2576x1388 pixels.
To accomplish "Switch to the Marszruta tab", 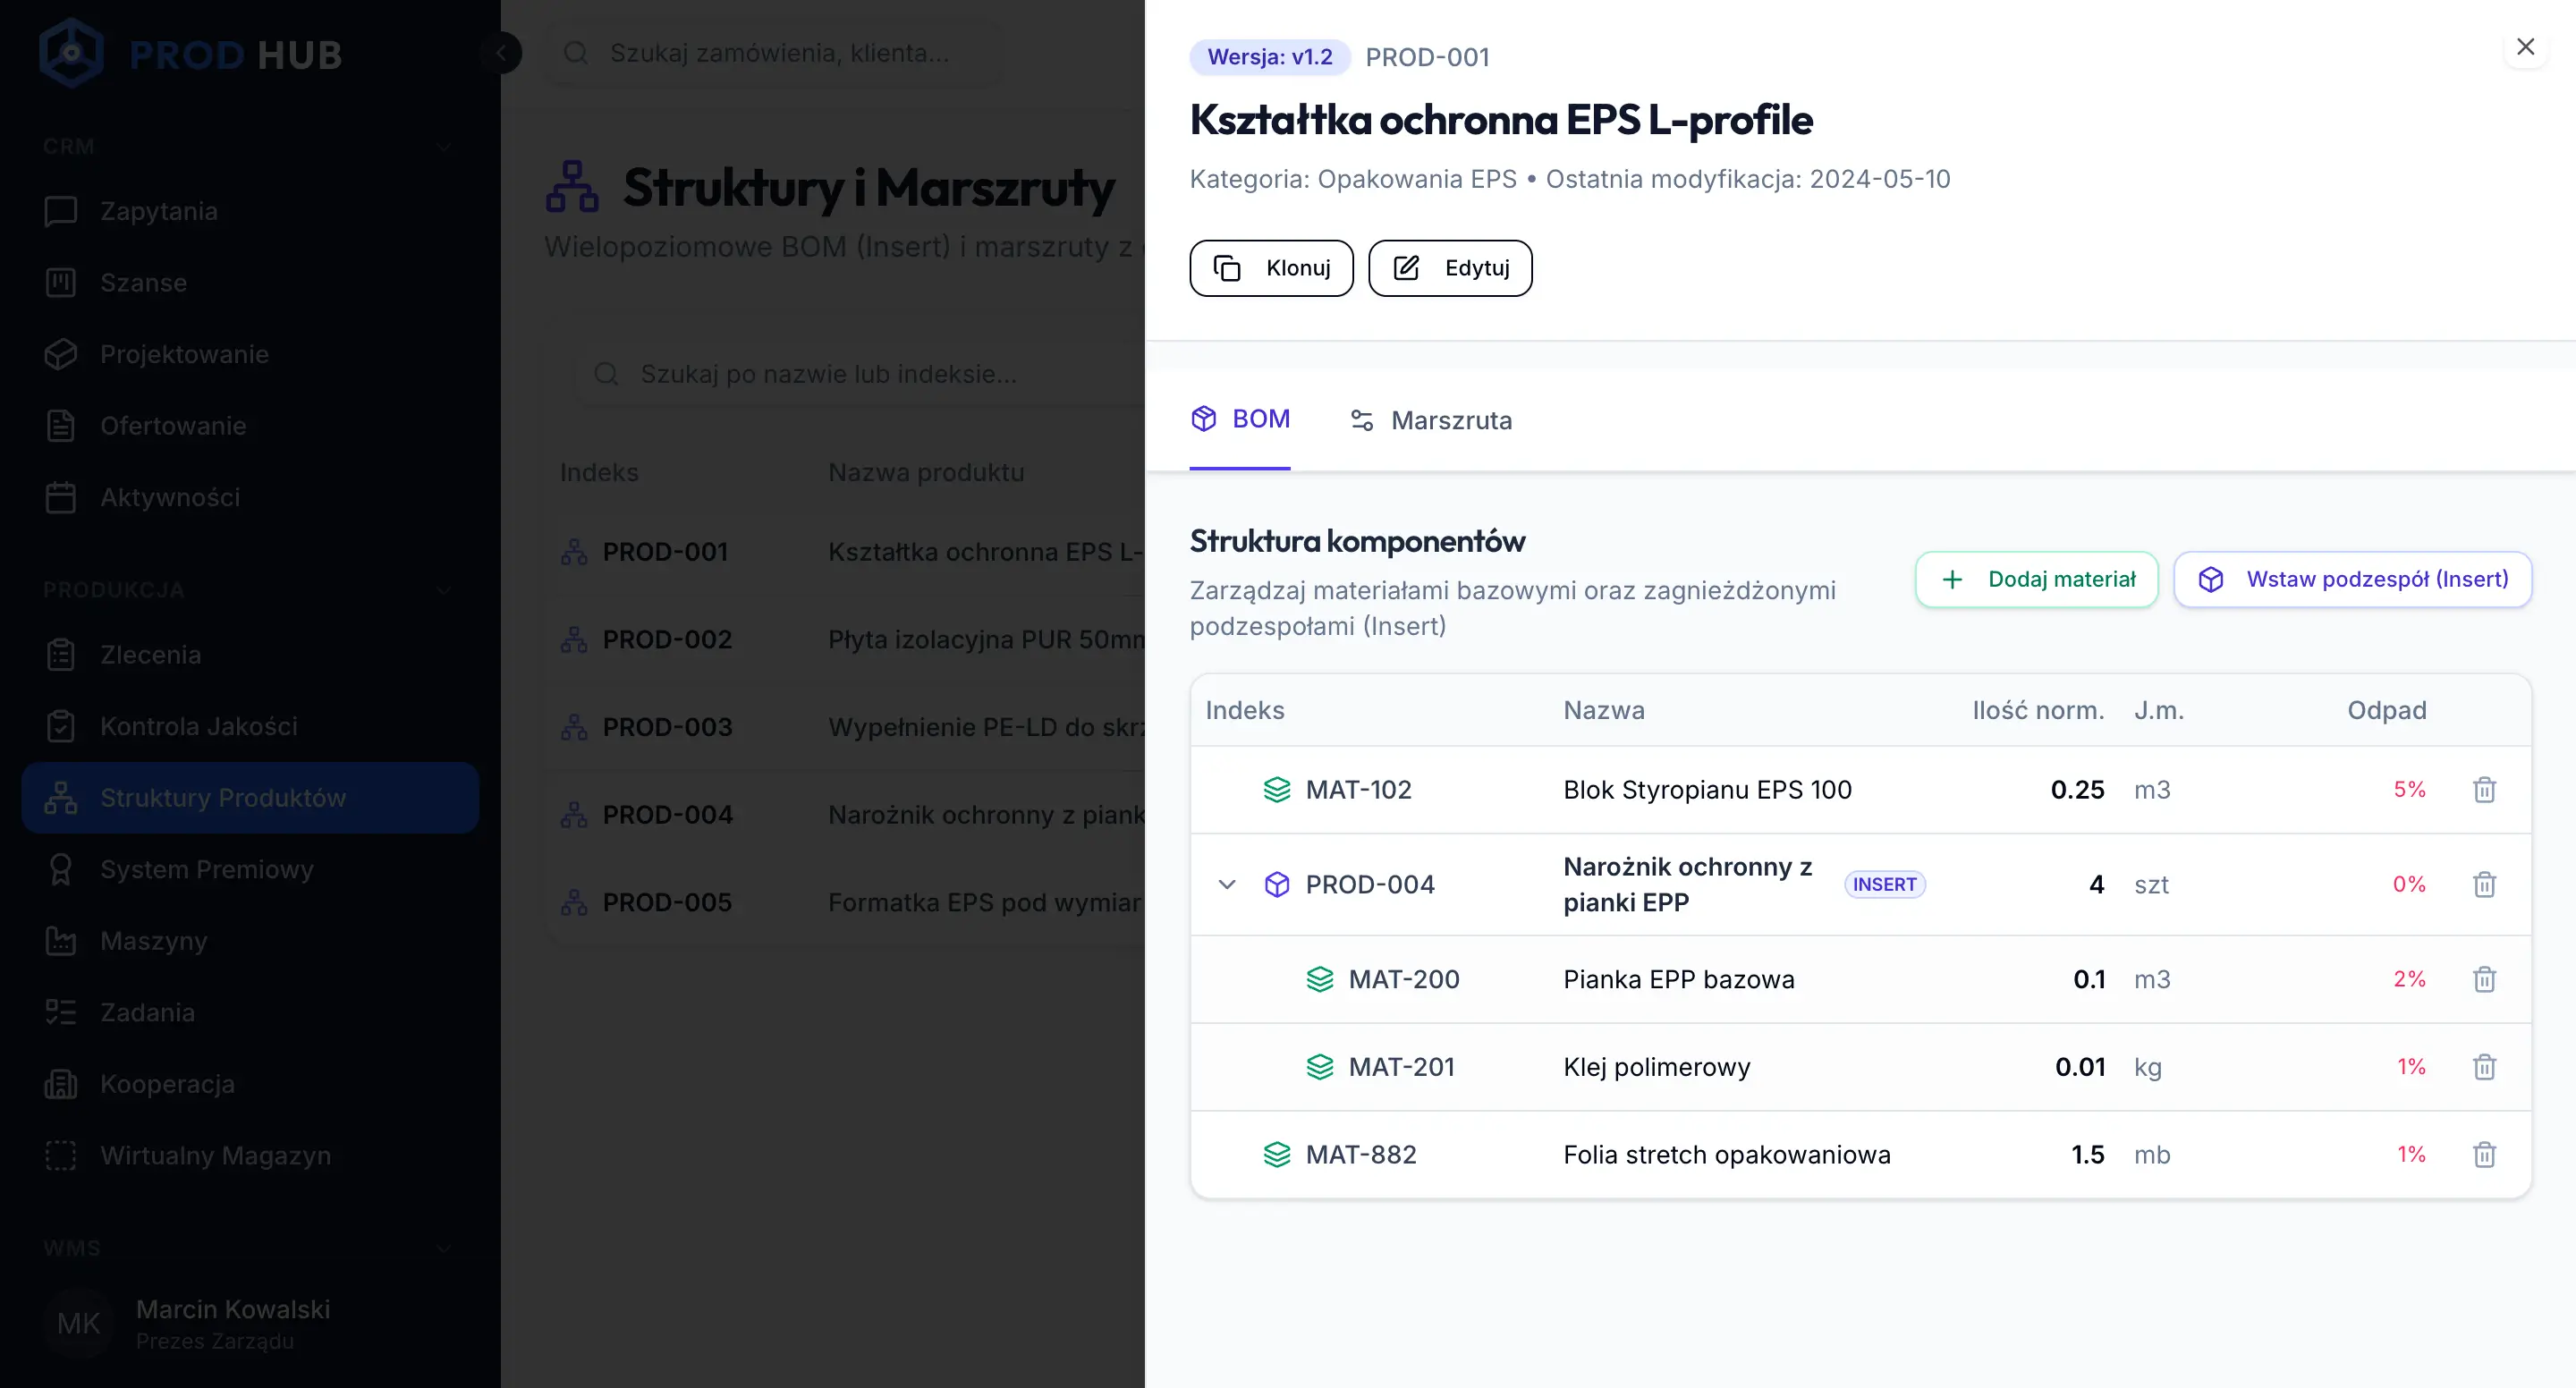I will point(1430,420).
